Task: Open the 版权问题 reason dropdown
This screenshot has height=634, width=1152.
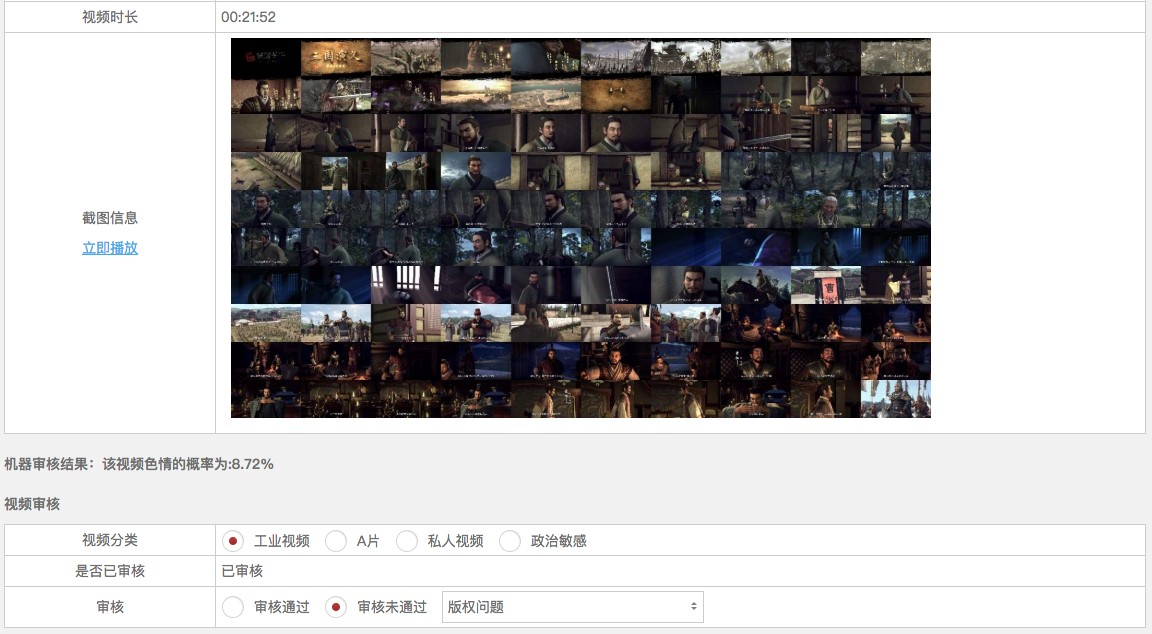Action: pyautogui.click(x=572, y=607)
